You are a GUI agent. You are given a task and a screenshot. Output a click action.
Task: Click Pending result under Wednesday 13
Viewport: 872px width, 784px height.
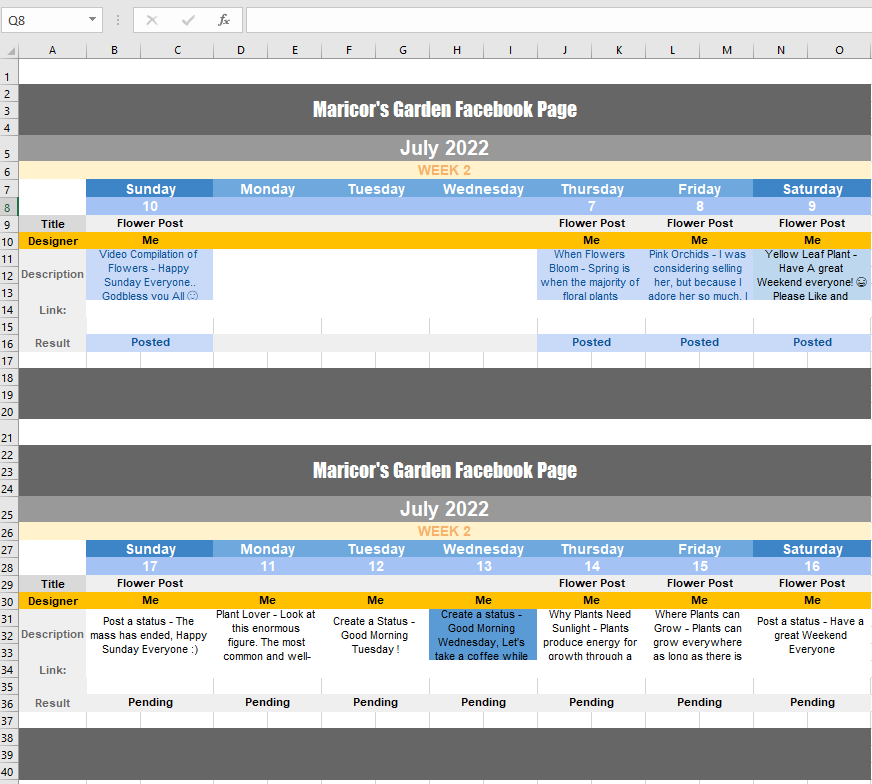pos(483,702)
